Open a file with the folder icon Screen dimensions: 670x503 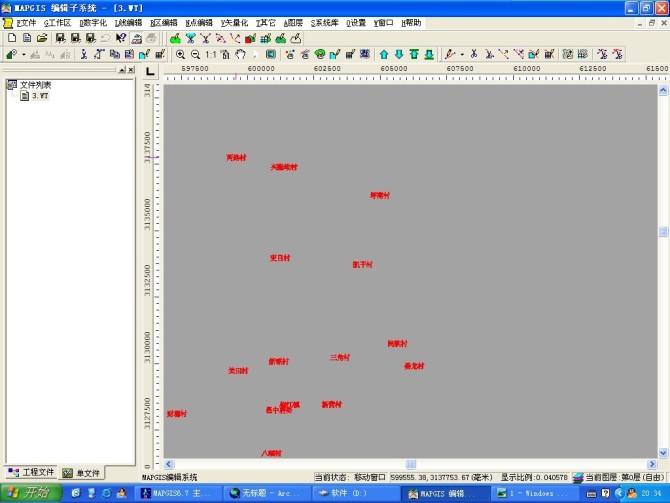(41, 38)
